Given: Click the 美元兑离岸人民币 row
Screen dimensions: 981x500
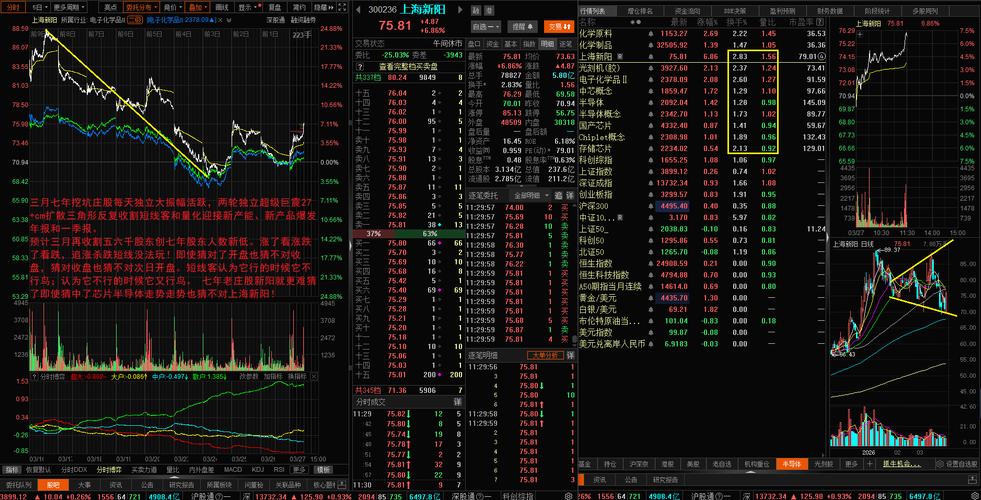Looking at the screenshot, I should (702, 344).
